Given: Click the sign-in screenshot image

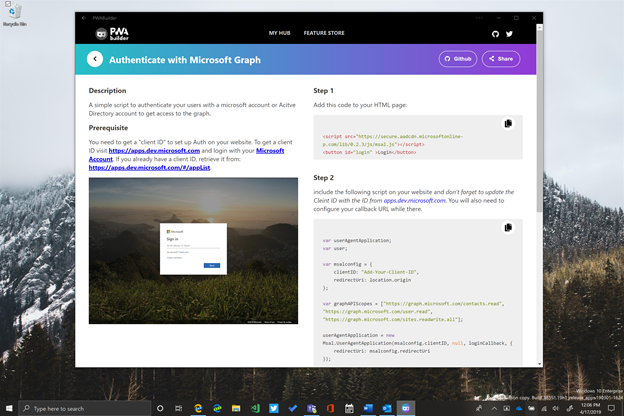Looking at the screenshot, I should click(193, 250).
